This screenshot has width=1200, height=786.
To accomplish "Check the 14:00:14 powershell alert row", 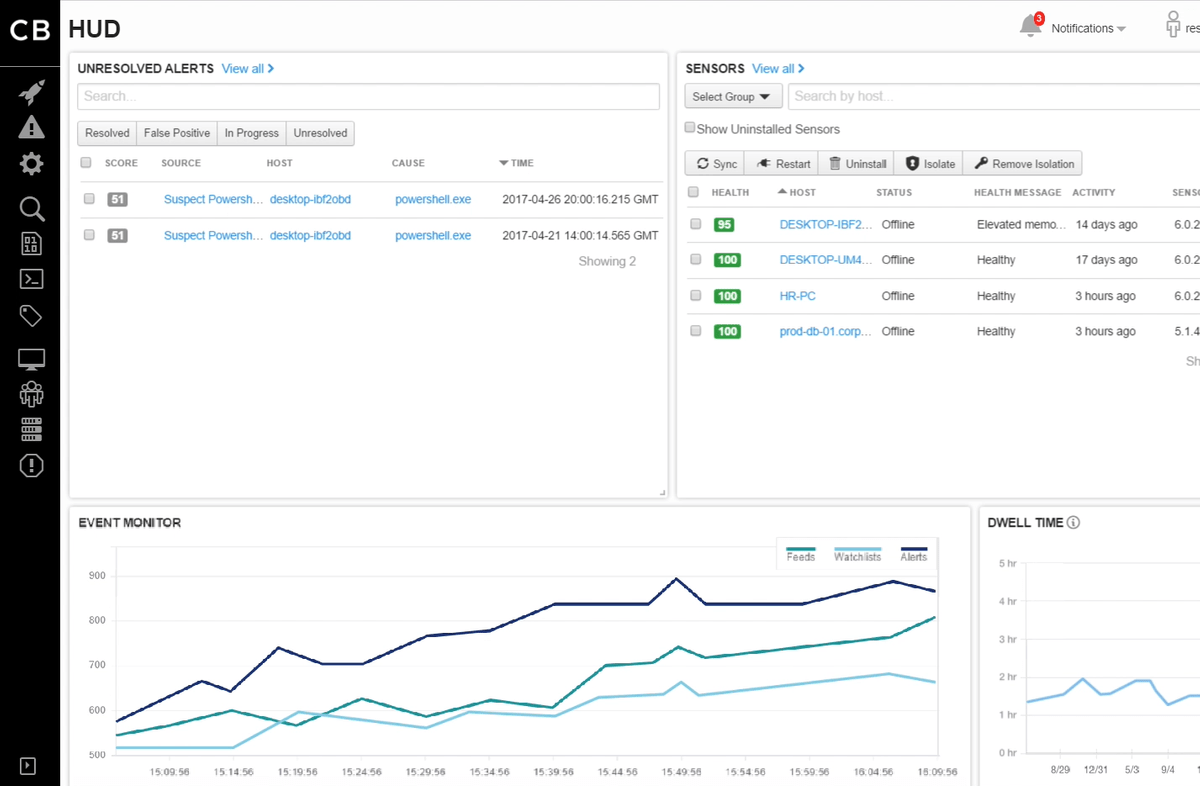I will click(x=89, y=235).
